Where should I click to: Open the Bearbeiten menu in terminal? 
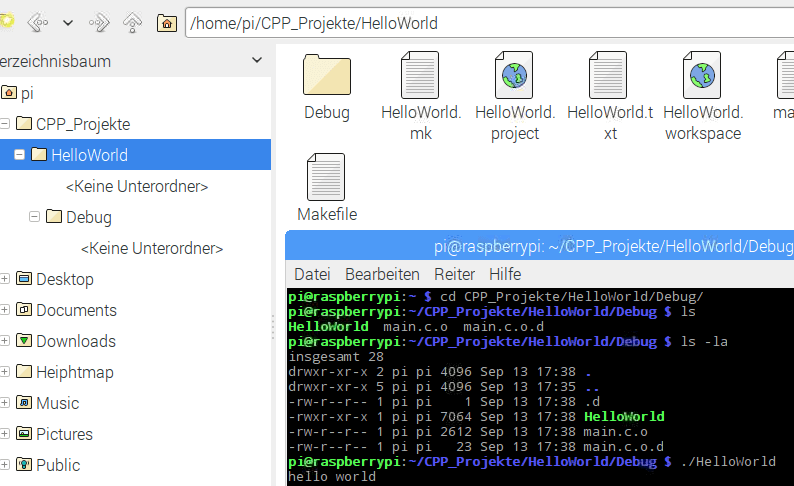(x=382, y=274)
